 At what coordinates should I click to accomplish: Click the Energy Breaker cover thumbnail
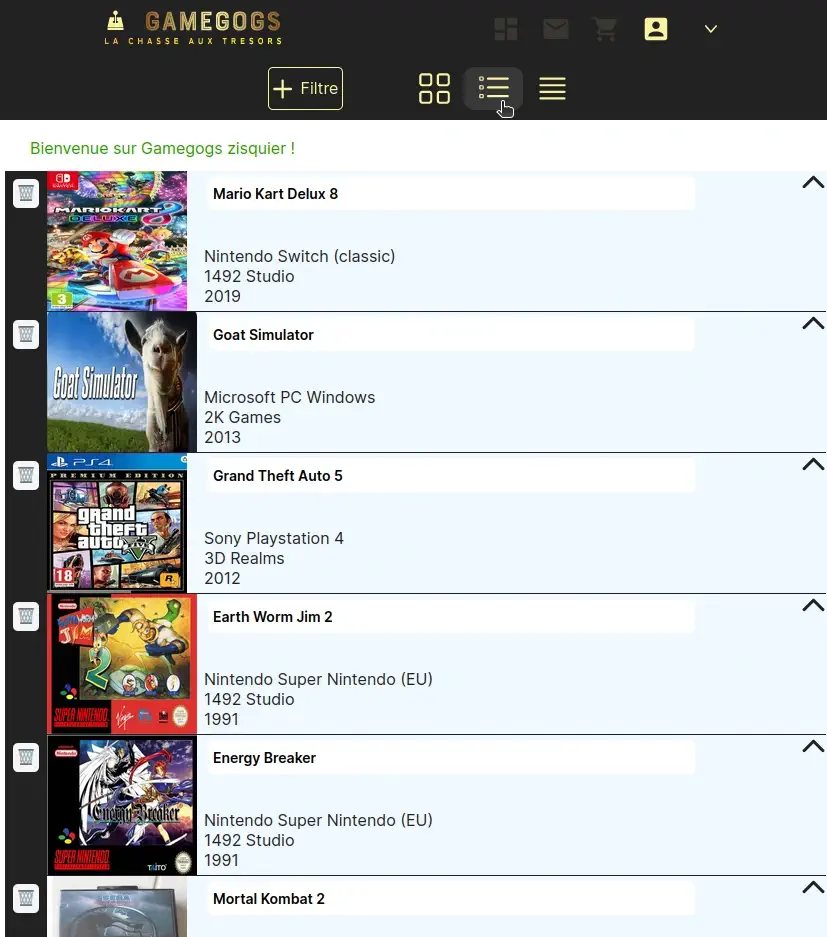click(121, 805)
